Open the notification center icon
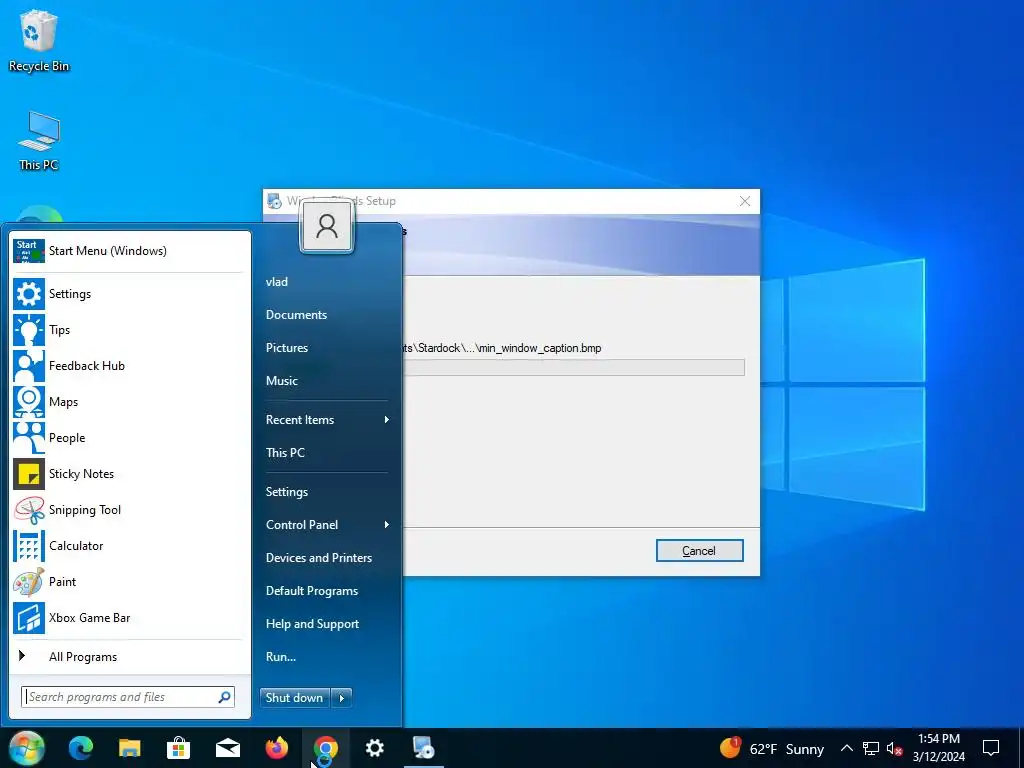 click(991, 748)
